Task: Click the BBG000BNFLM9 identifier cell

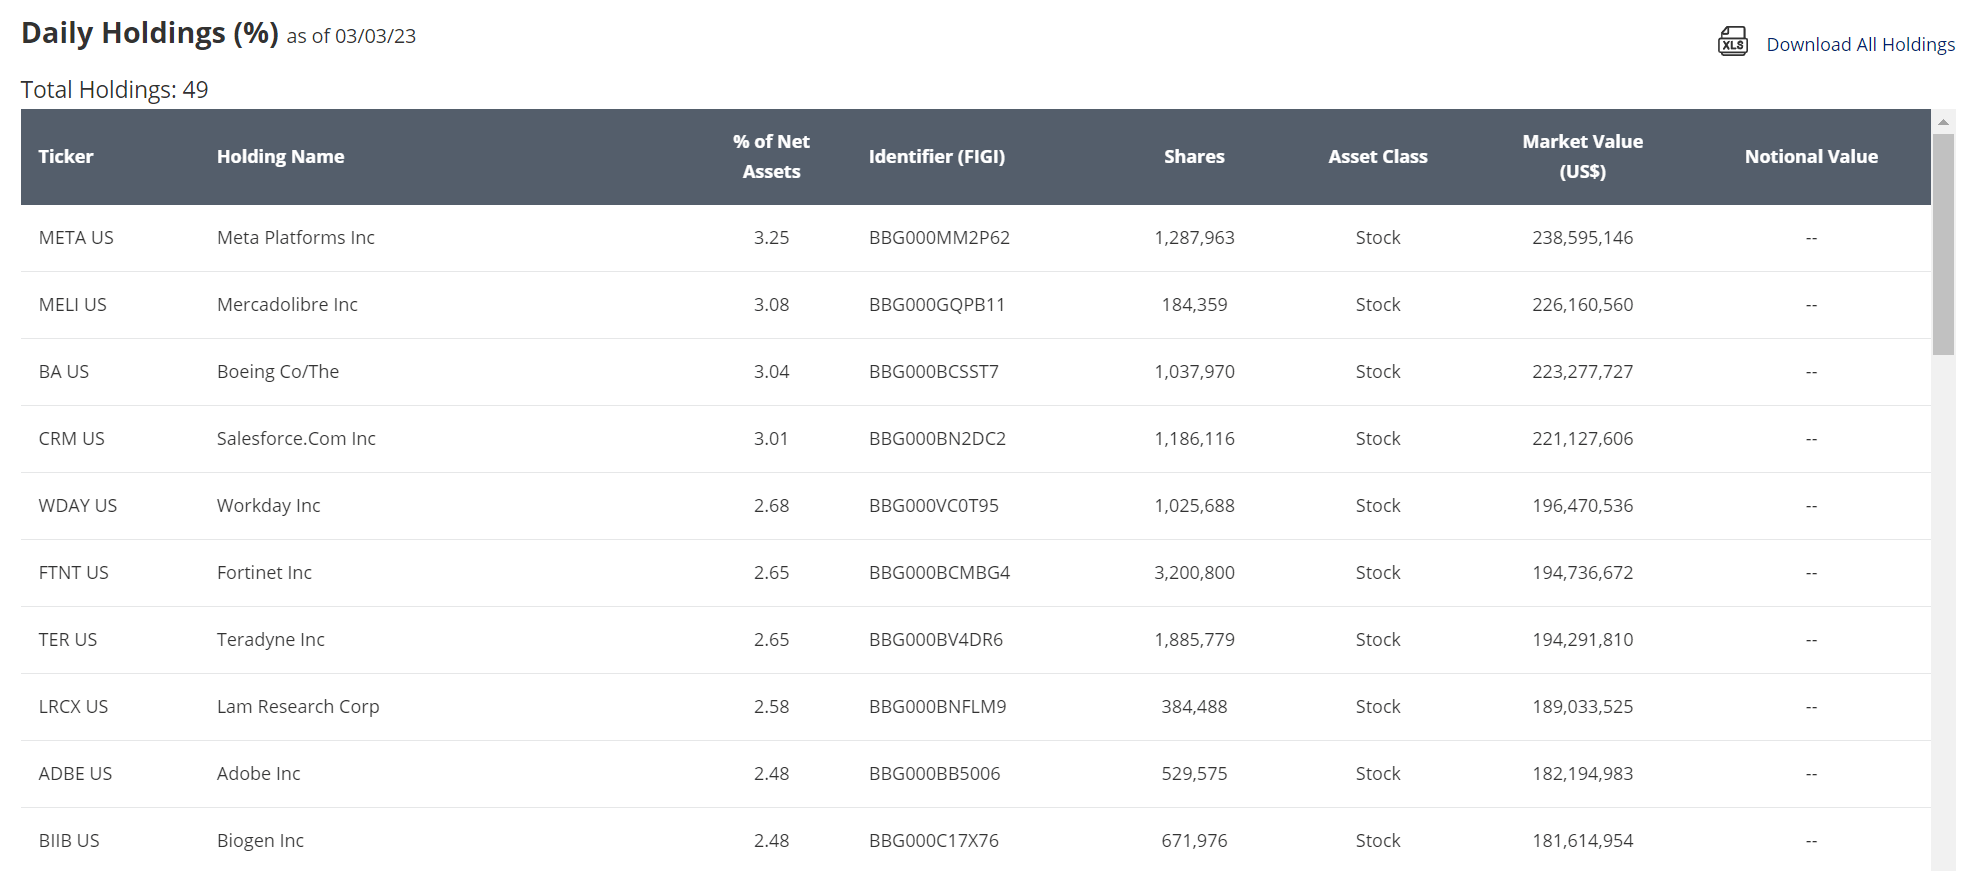Action: pyautogui.click(x=937, y=707)
